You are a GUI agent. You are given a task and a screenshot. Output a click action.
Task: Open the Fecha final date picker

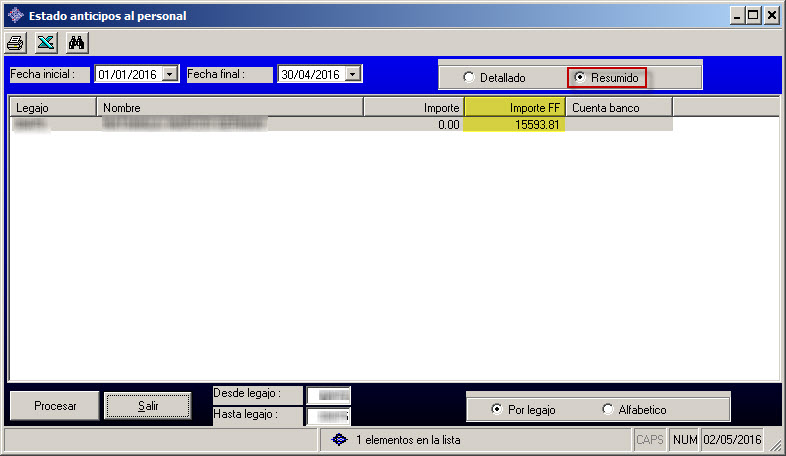click(x=353, y=74)
